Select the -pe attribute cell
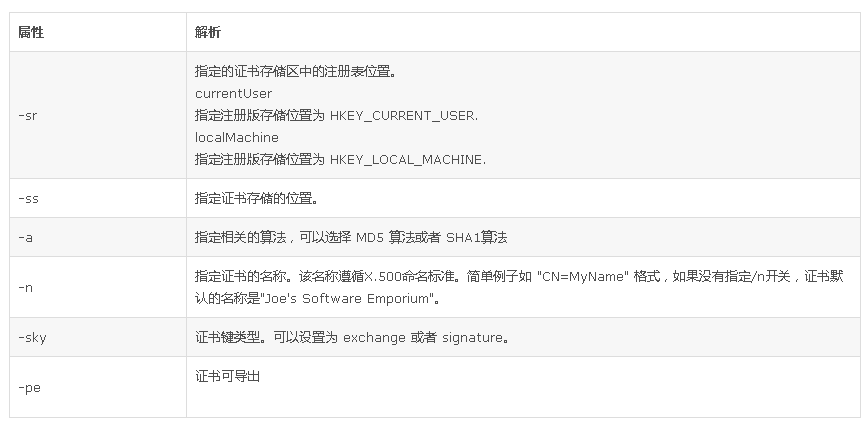 pyautogui.click(x=98, y=387)
